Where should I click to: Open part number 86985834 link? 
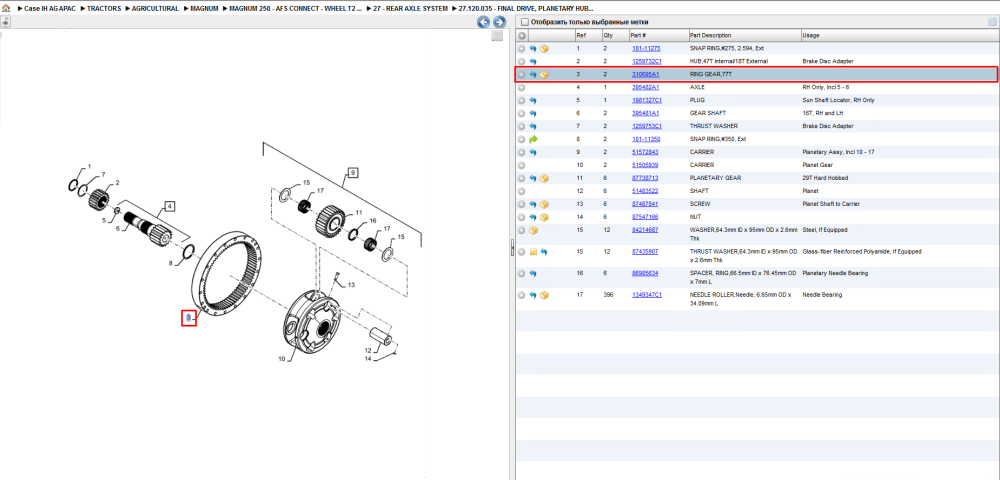pyautogui.click(x=645, y=273)
